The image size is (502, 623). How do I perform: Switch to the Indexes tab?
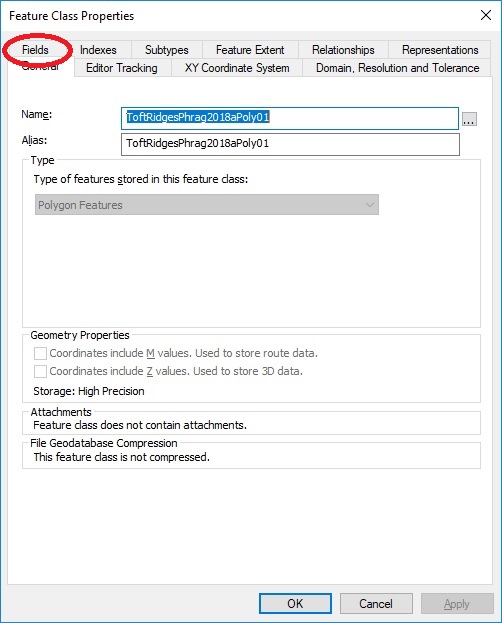click(98, 50)
